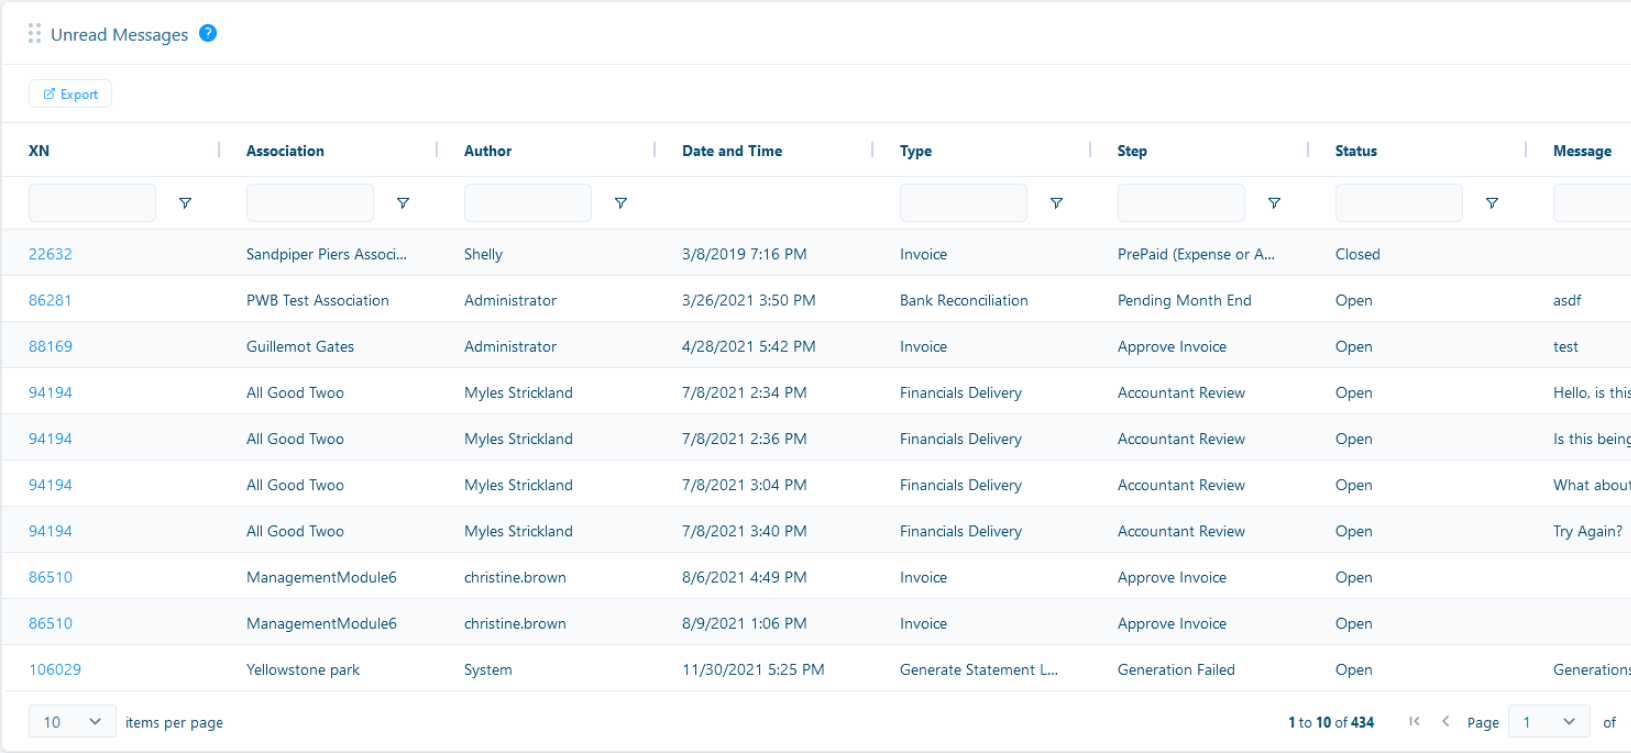Image resolution: width=1631 pixels, height=753 pixels.
Task: Sort by the XN column header
Action: pos(39,151)
